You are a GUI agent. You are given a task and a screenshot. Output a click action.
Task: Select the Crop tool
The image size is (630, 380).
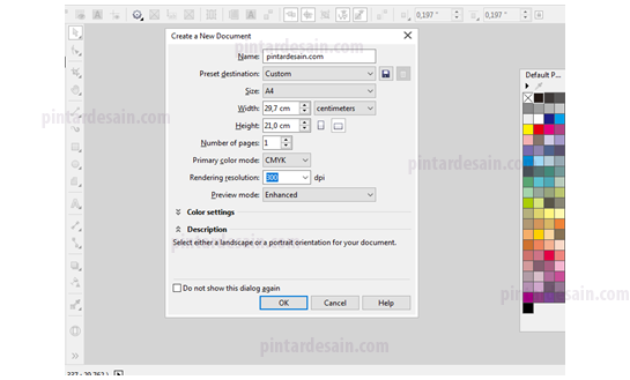[x=76, y=72]
